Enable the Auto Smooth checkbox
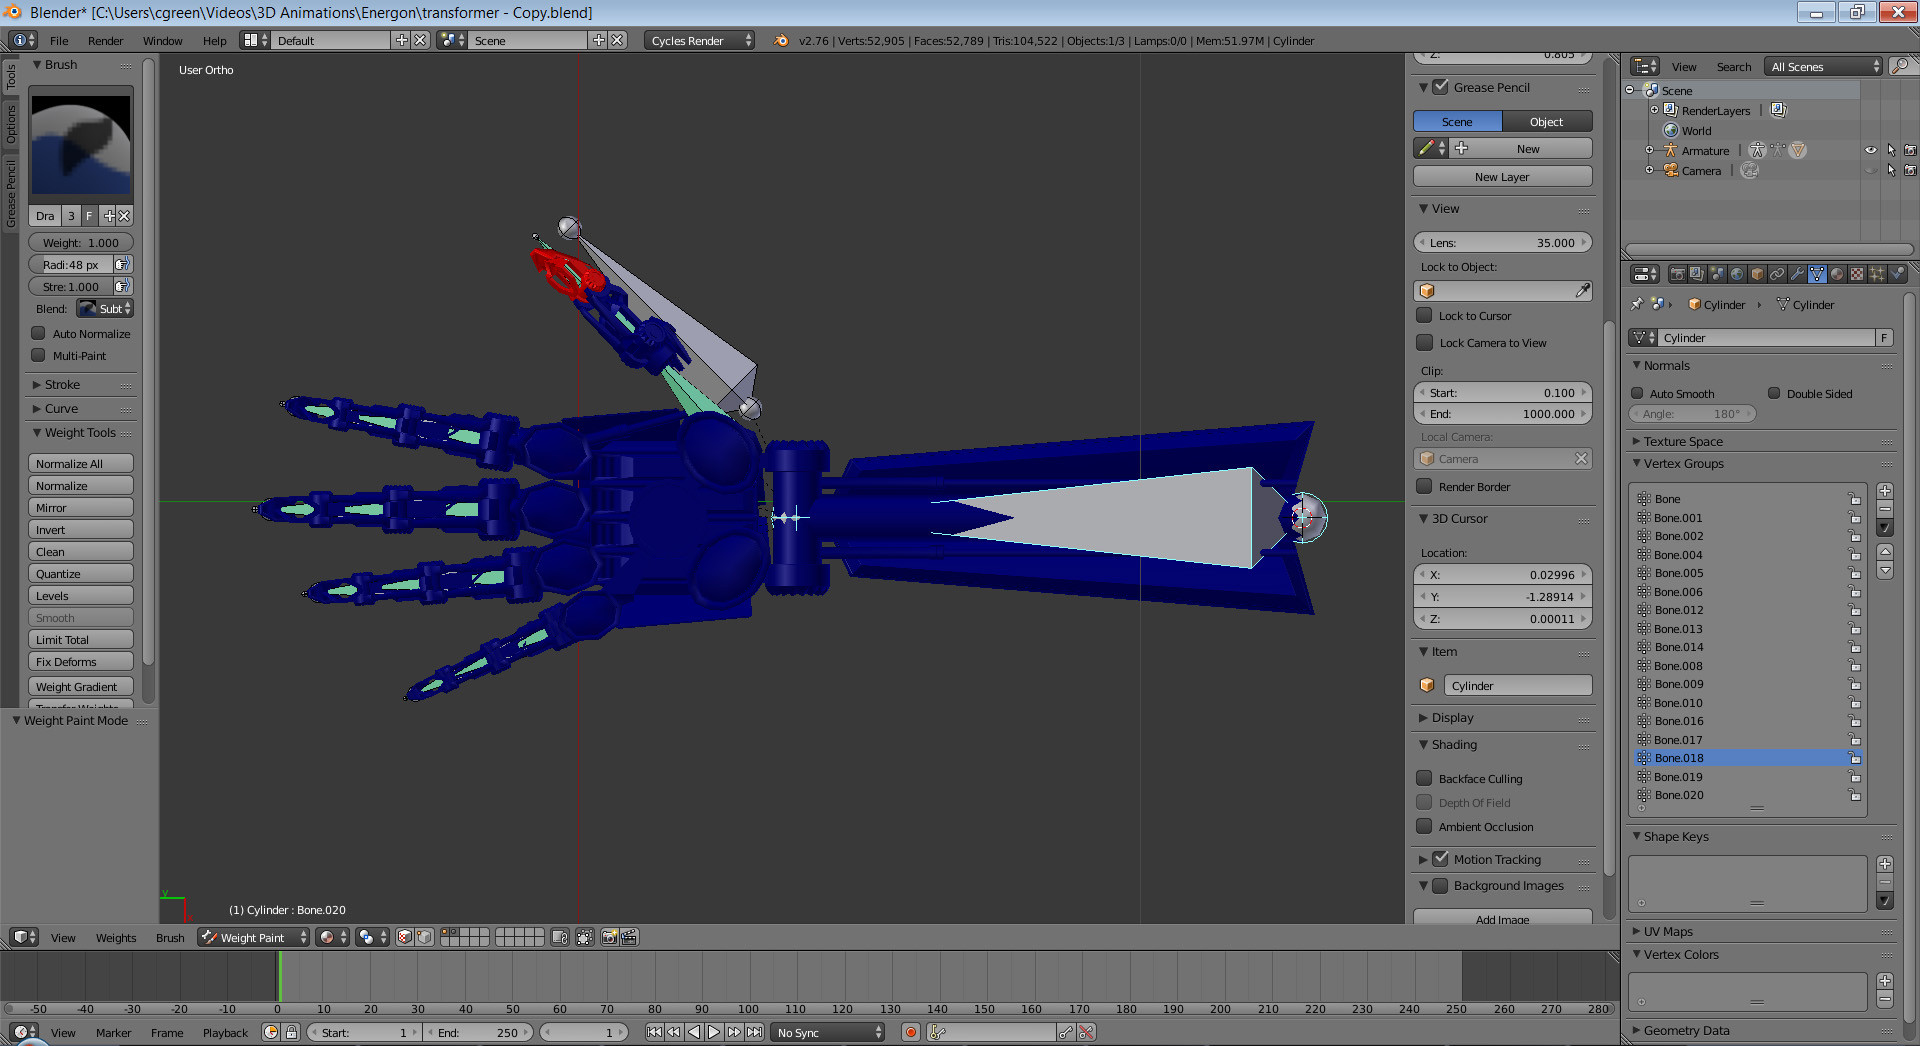 click(x=1638, y=393)
